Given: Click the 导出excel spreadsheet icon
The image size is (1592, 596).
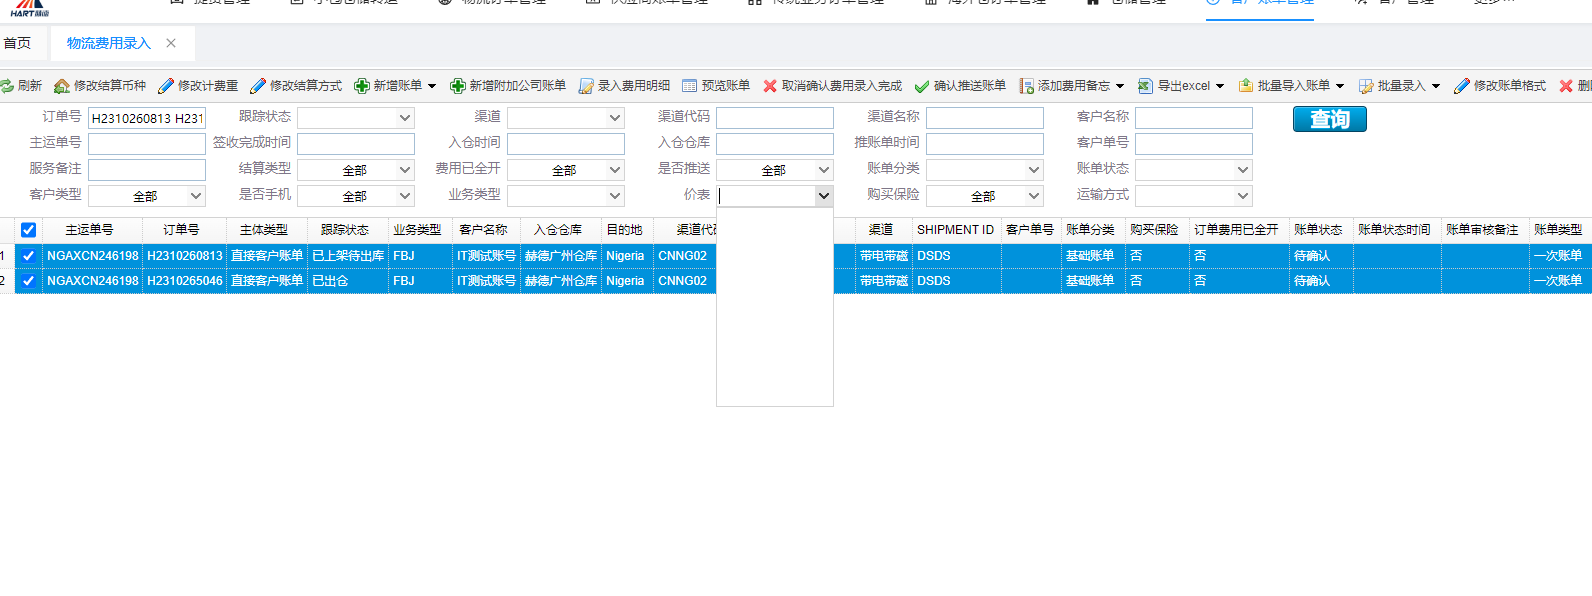Looking at the screenshot, I should coord(1146,86).
